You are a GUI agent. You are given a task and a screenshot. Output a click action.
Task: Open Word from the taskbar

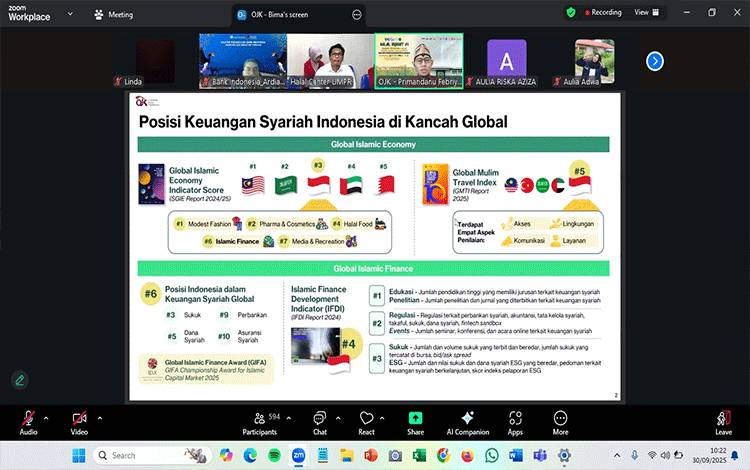[x=516, y=456]
